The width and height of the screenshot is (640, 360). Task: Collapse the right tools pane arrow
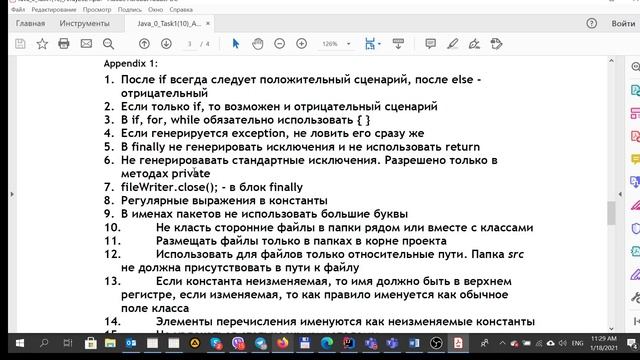(620, 194)
